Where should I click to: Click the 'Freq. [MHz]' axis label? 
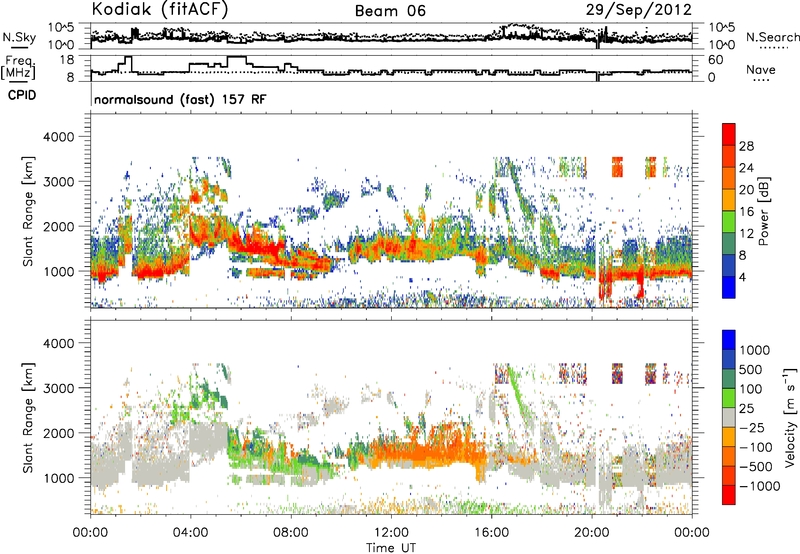tap(18, 68)
